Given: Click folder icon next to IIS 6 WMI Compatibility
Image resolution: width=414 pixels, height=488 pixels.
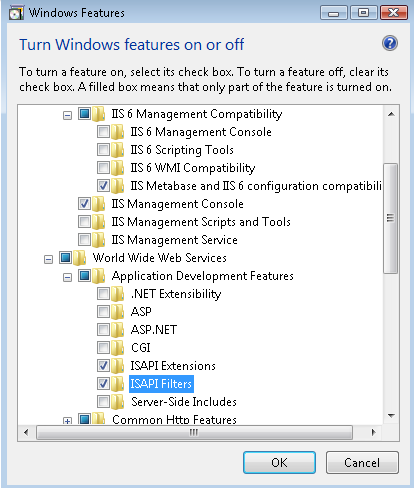Looking at the screenshot, I should point(118,168).
